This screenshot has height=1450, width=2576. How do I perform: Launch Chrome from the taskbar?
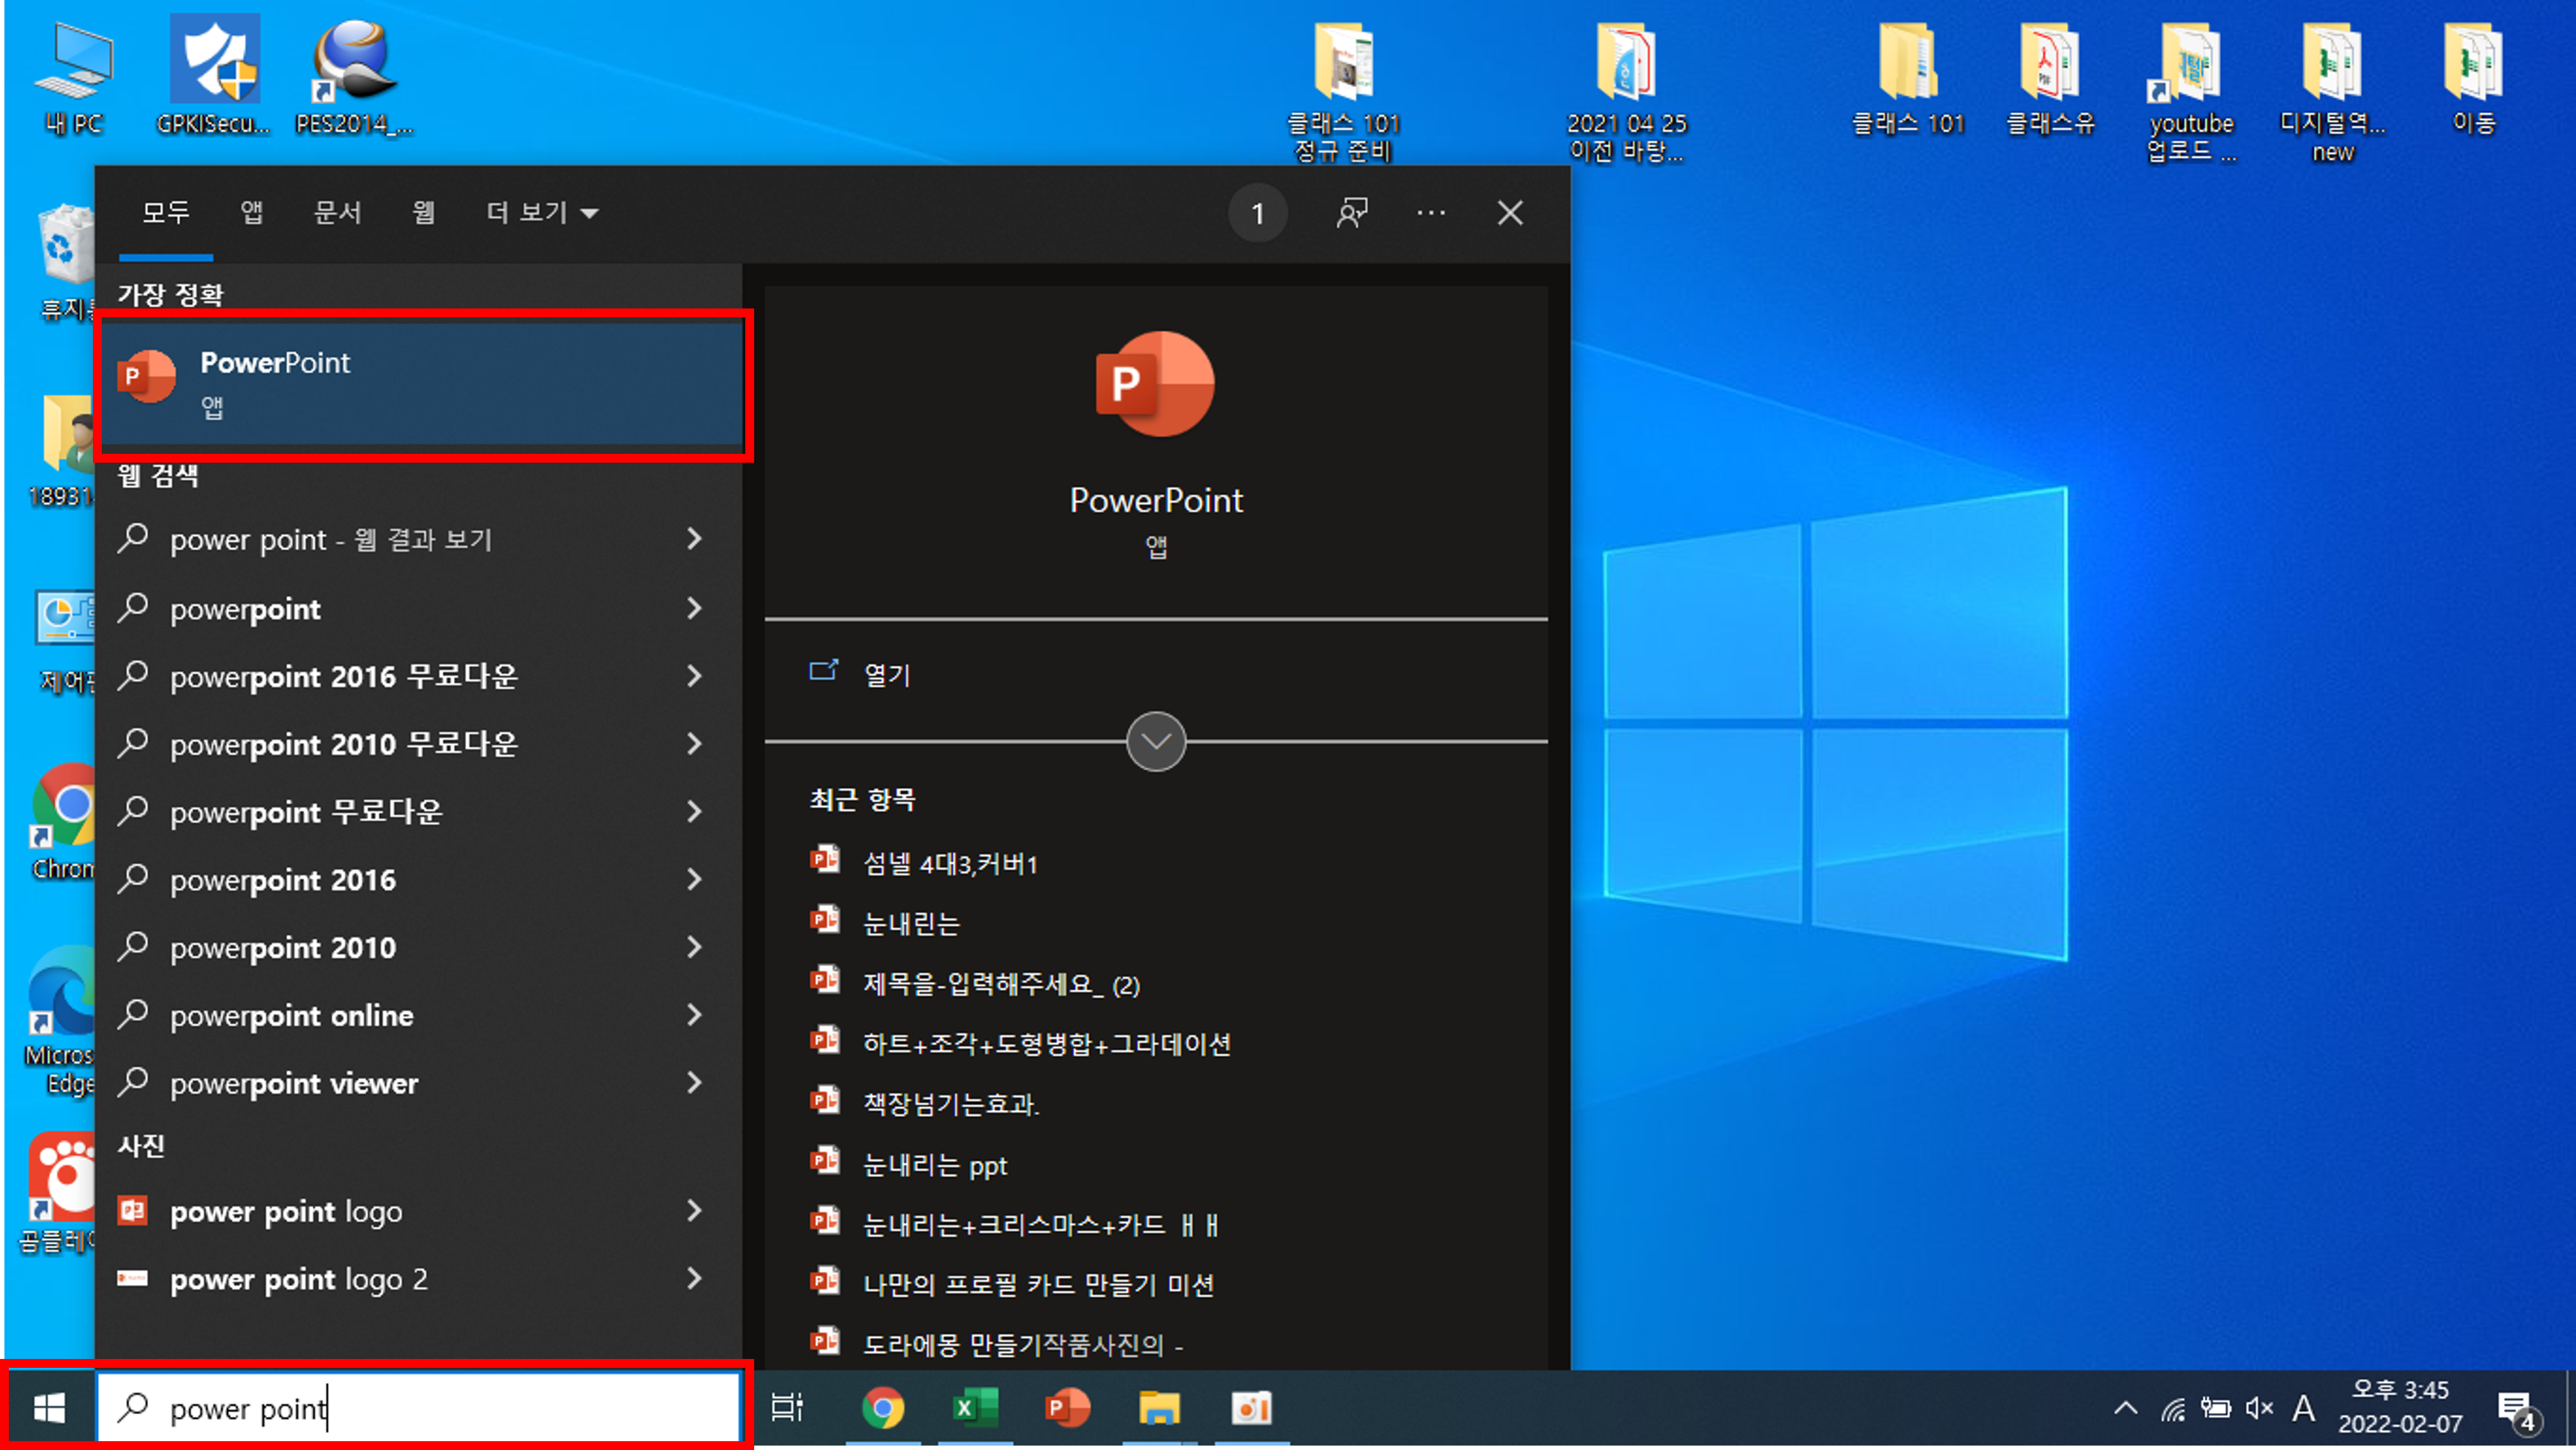[882, 1408]
